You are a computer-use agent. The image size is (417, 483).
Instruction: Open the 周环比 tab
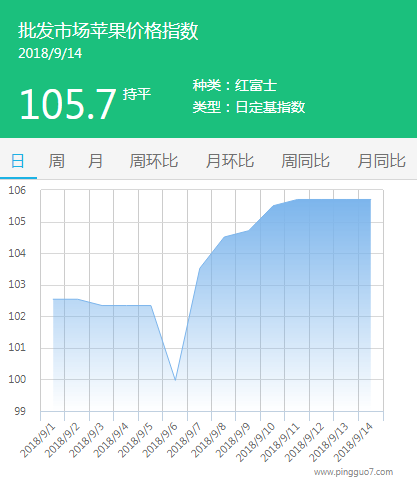click(154, 161)
